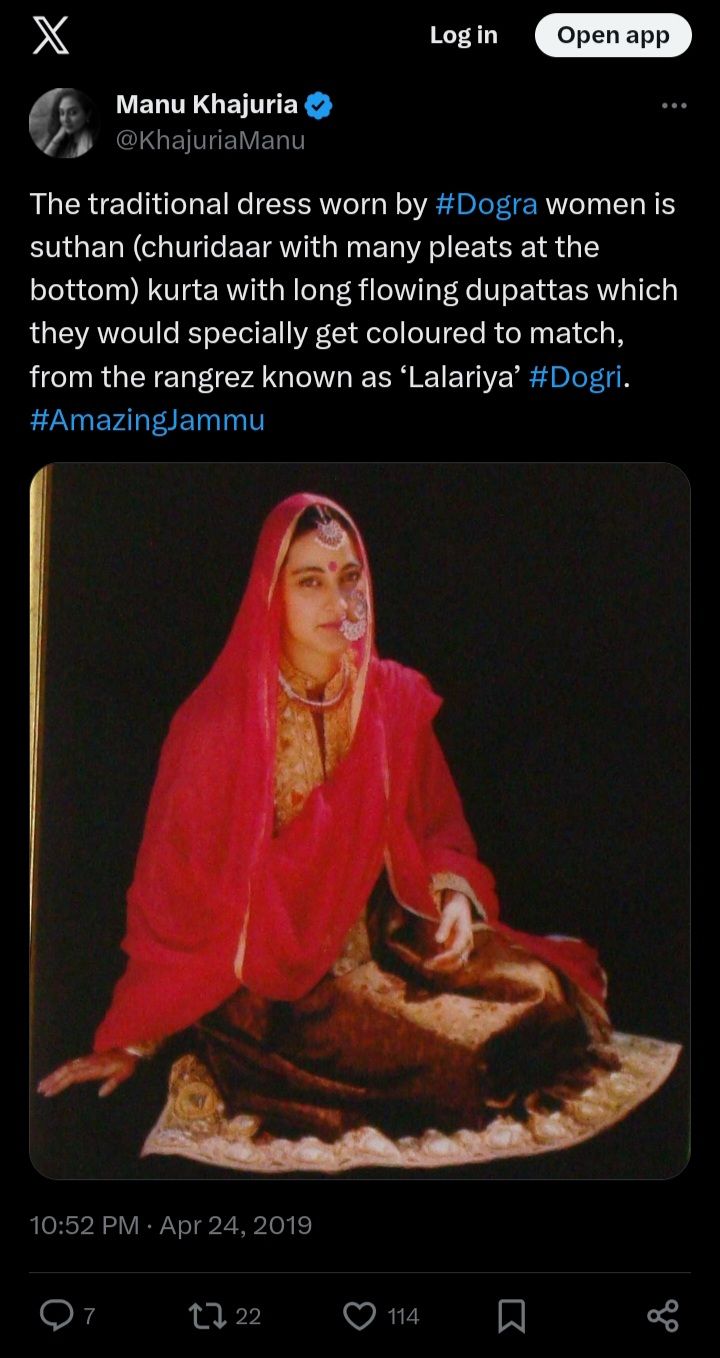Bookmark this post

click(x=512, y=1315)
